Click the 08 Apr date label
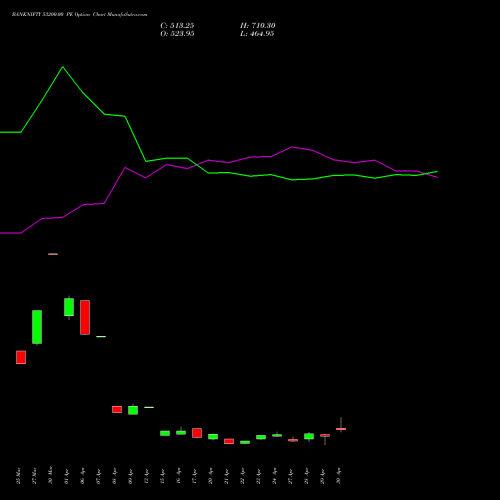The width and height of the screenshot is (500, 500). 114,476
